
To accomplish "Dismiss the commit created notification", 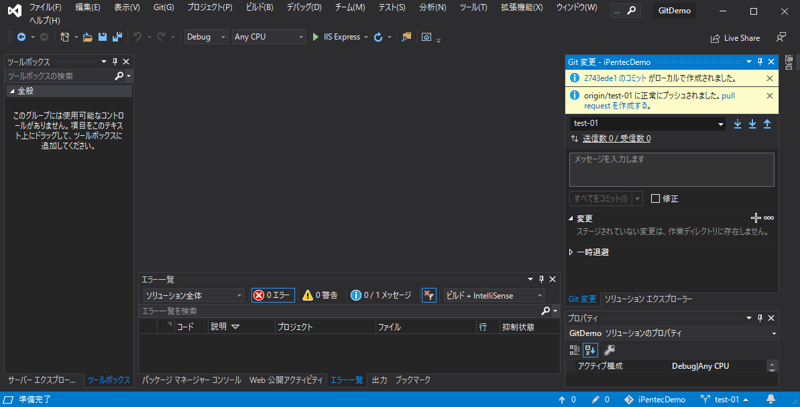I will [769, 78].
